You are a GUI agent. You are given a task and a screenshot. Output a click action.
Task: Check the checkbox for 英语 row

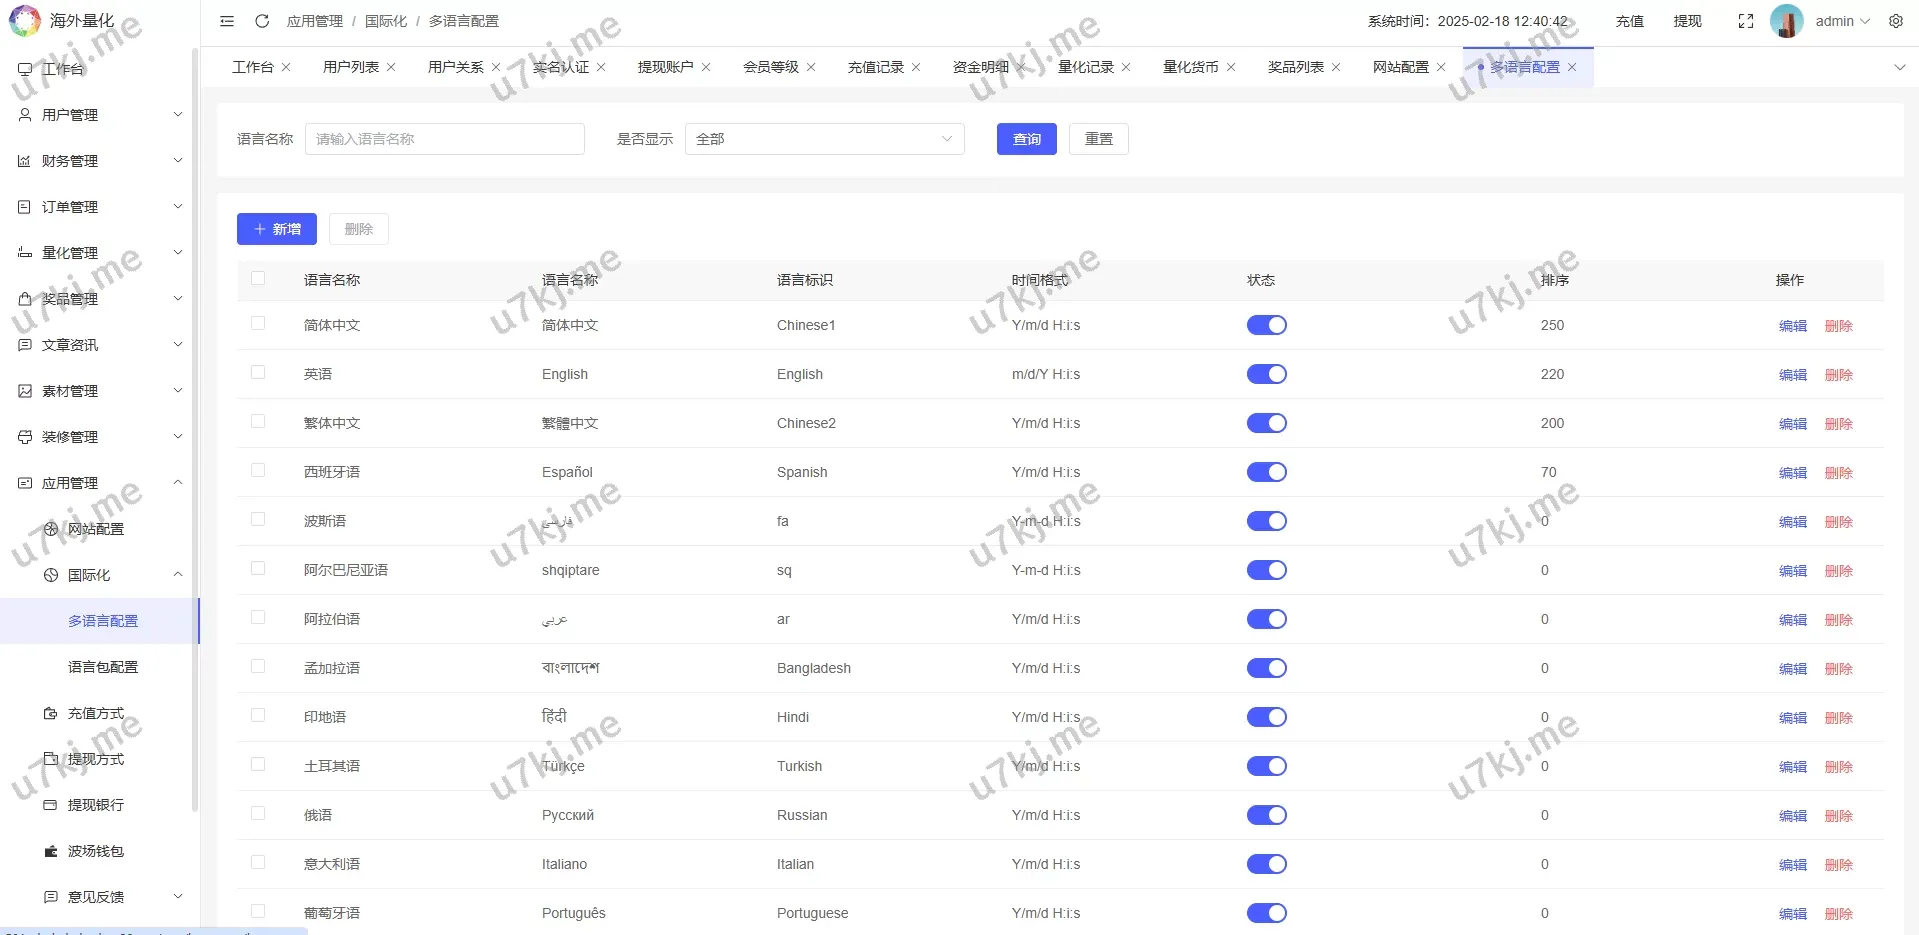(x=258, y=373)
